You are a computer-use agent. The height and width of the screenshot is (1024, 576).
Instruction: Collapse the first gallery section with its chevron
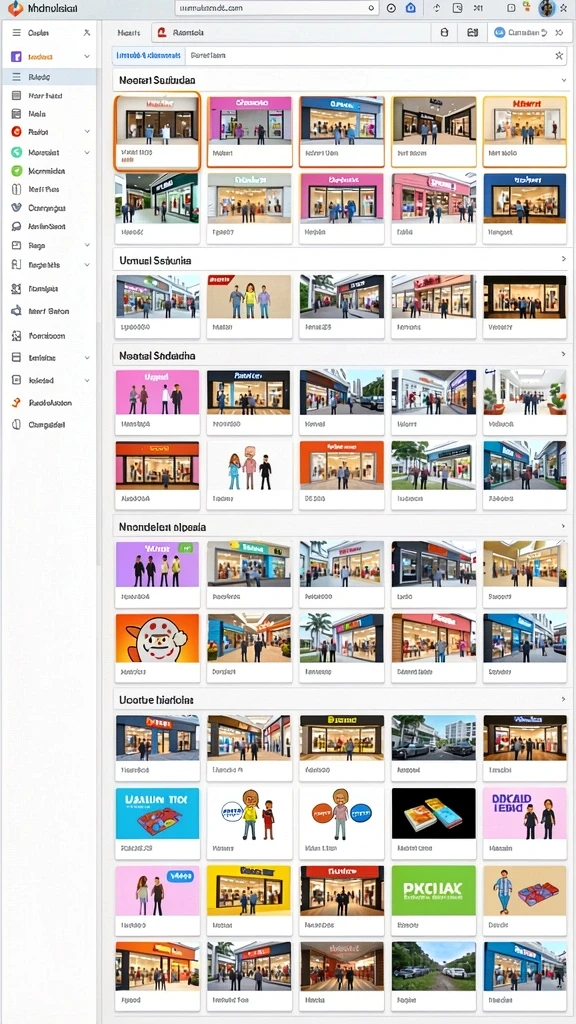tap(564, 80)
